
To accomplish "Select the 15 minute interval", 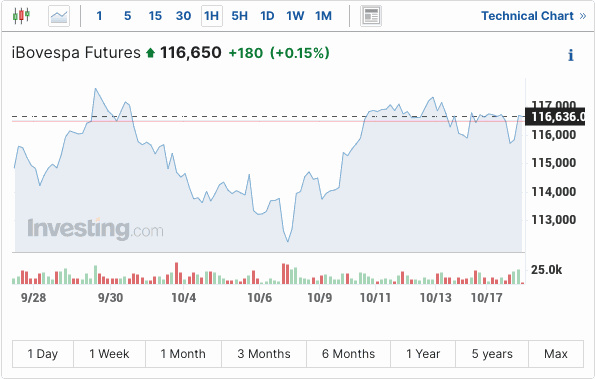I will coord(155,16).
